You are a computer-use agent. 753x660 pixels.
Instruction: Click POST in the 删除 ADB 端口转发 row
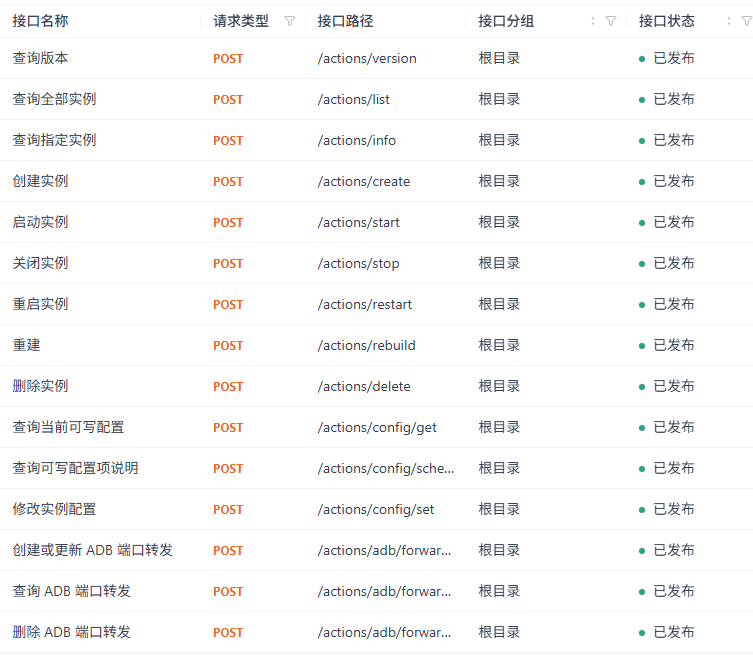click(x=228, y=633)
